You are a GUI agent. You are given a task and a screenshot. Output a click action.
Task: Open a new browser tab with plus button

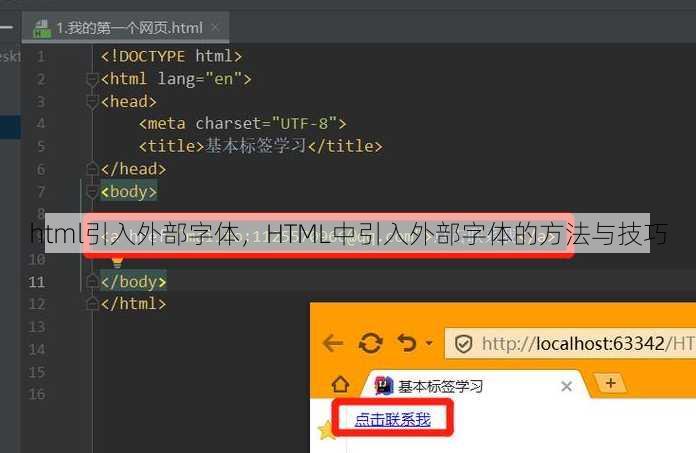(611, 383)
